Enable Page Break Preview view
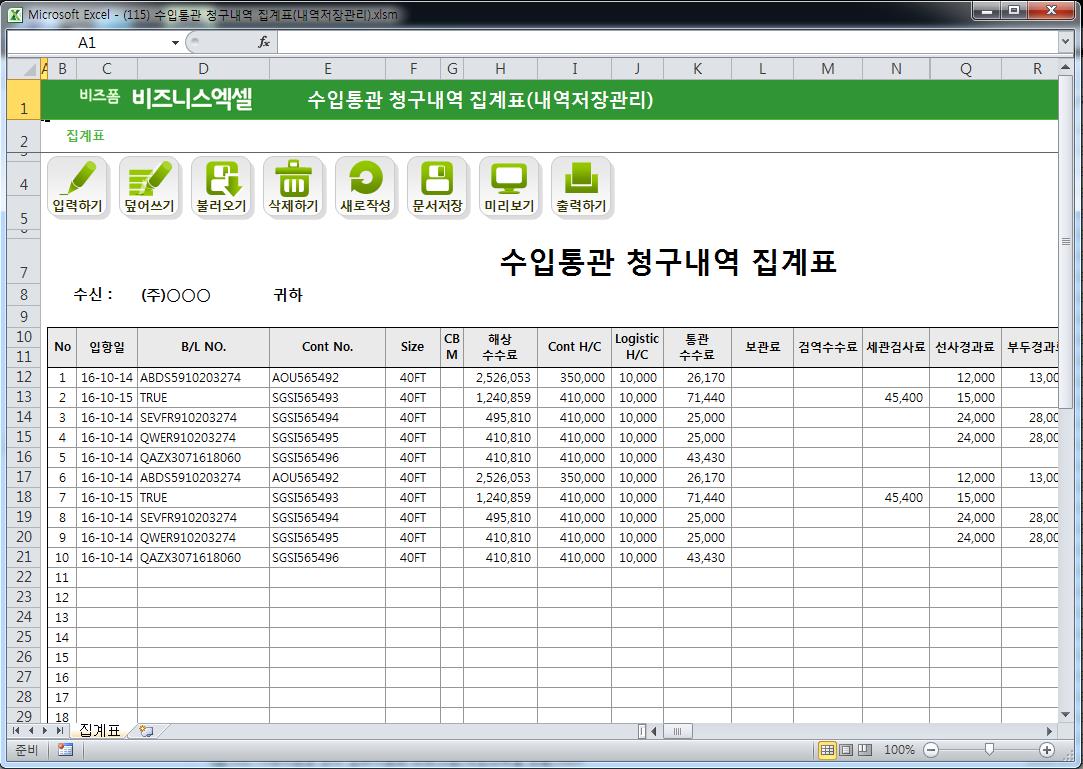Image resolution: width=1083 pixels, height=769 pixels. (x=865, y=750)
